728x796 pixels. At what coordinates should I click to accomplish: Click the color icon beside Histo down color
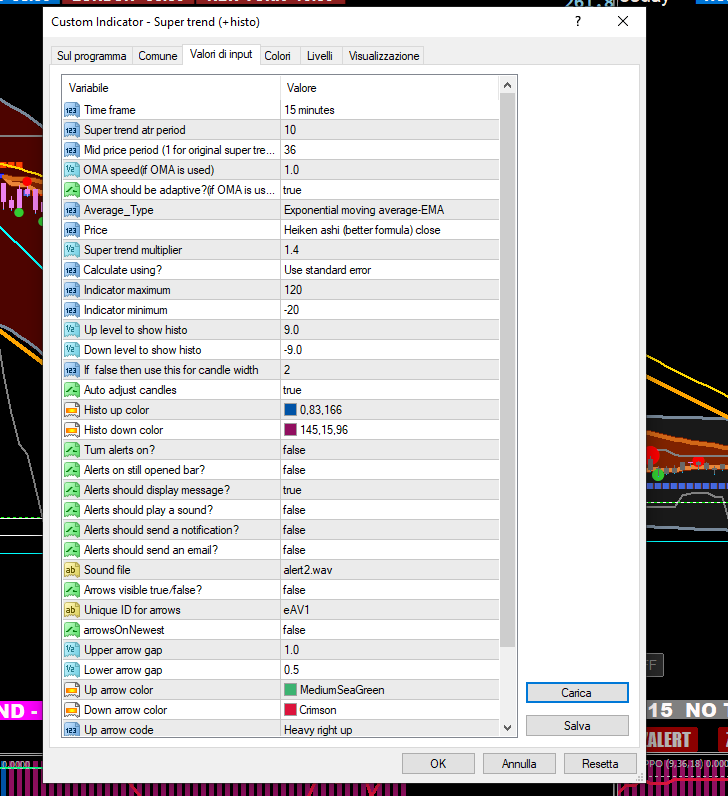coord(72,430)
